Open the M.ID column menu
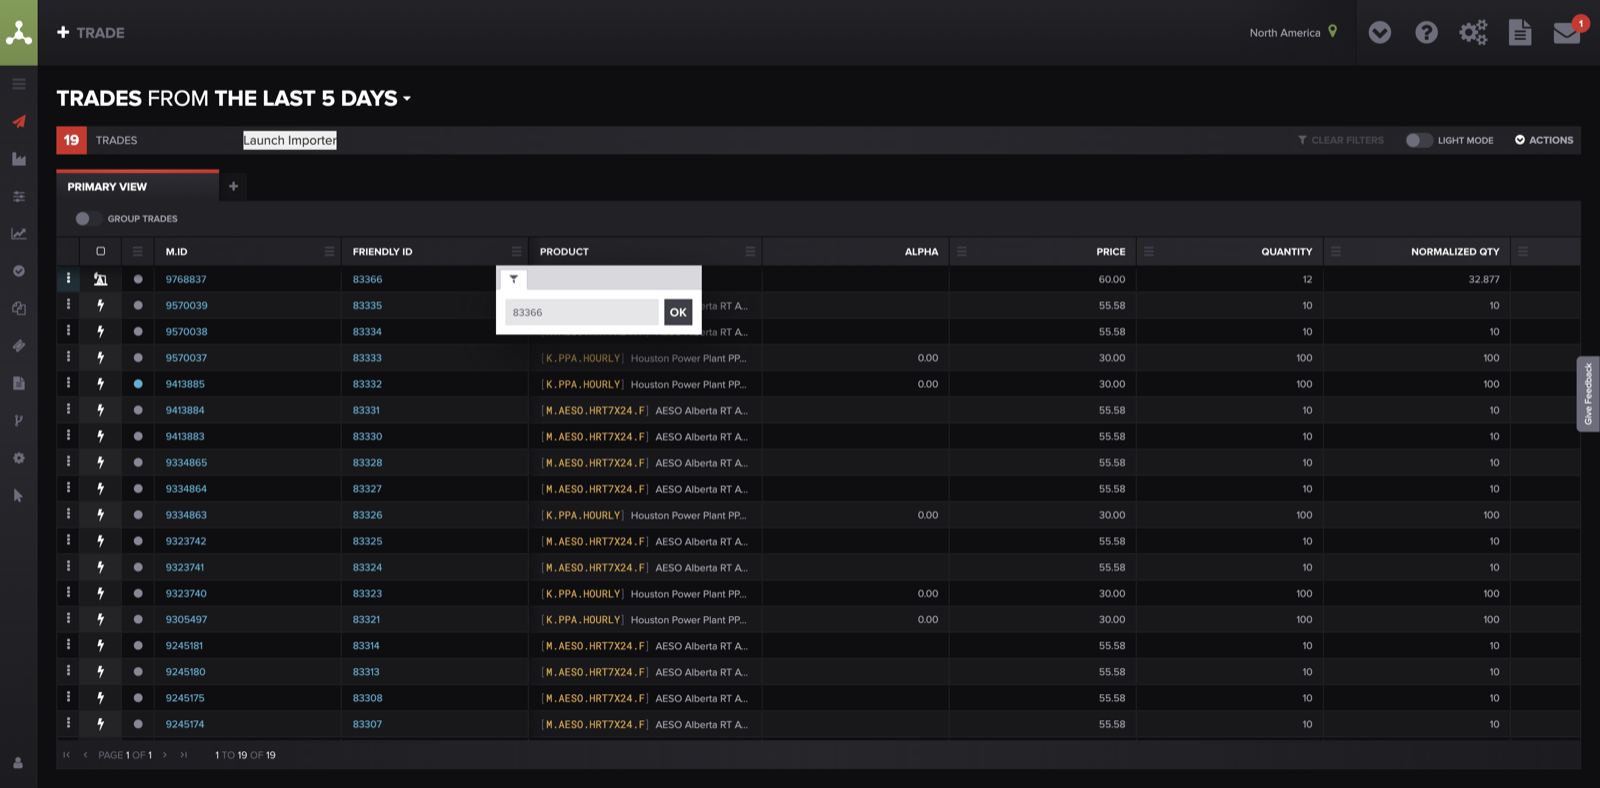 click(329, 251)
